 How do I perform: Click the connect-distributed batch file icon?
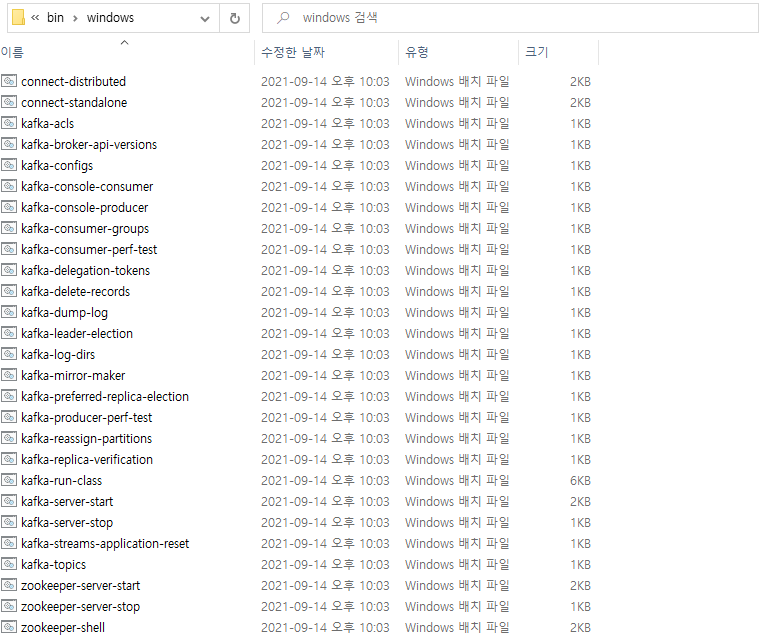tap(9, 81)
